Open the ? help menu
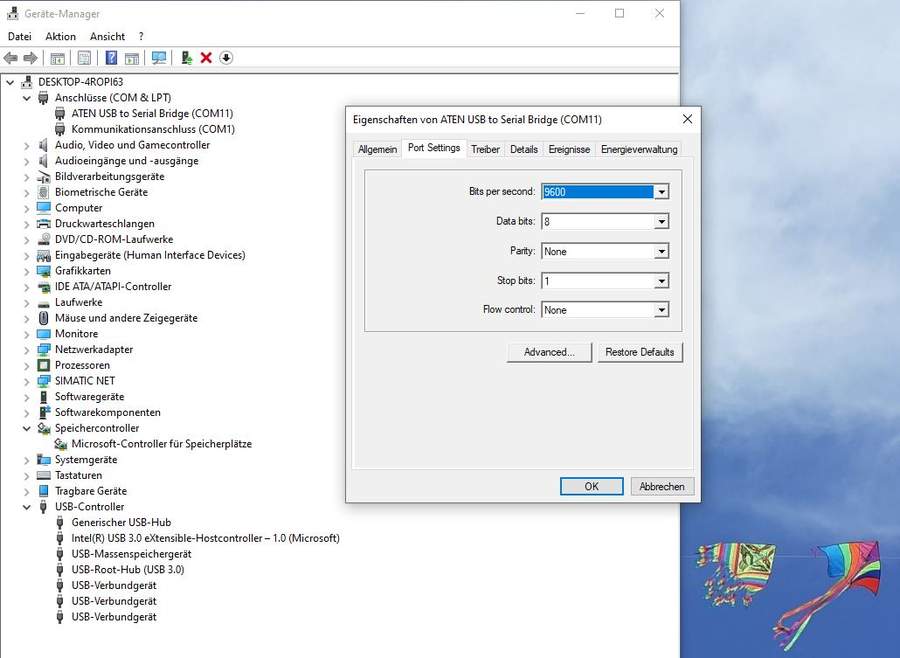This screenshot has width=900, height=658. (141, 36)
